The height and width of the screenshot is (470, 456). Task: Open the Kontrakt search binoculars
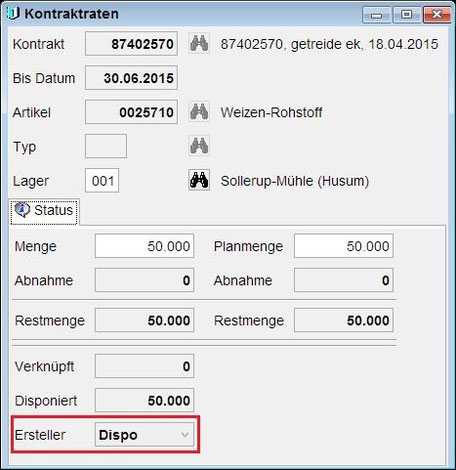point(199,43)
